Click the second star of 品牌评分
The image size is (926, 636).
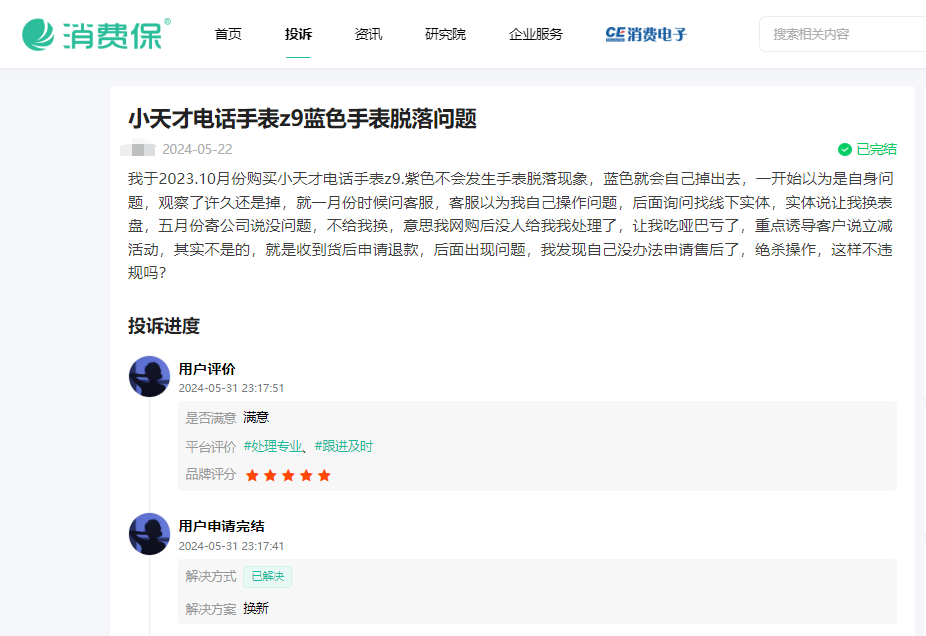click(270, 475)
